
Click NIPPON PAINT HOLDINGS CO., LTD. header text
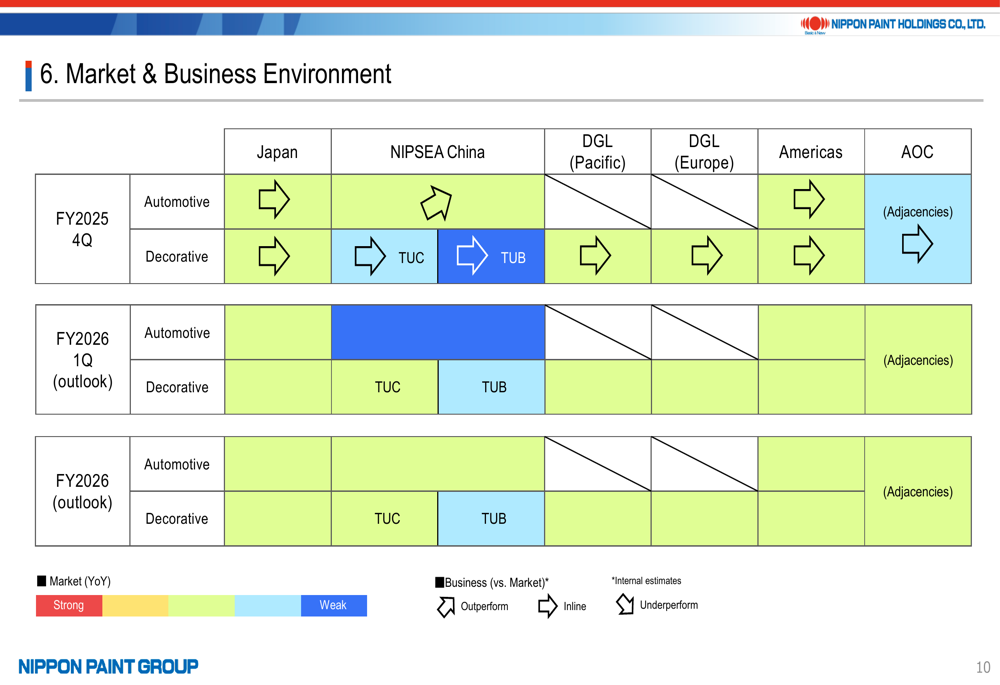908,24
